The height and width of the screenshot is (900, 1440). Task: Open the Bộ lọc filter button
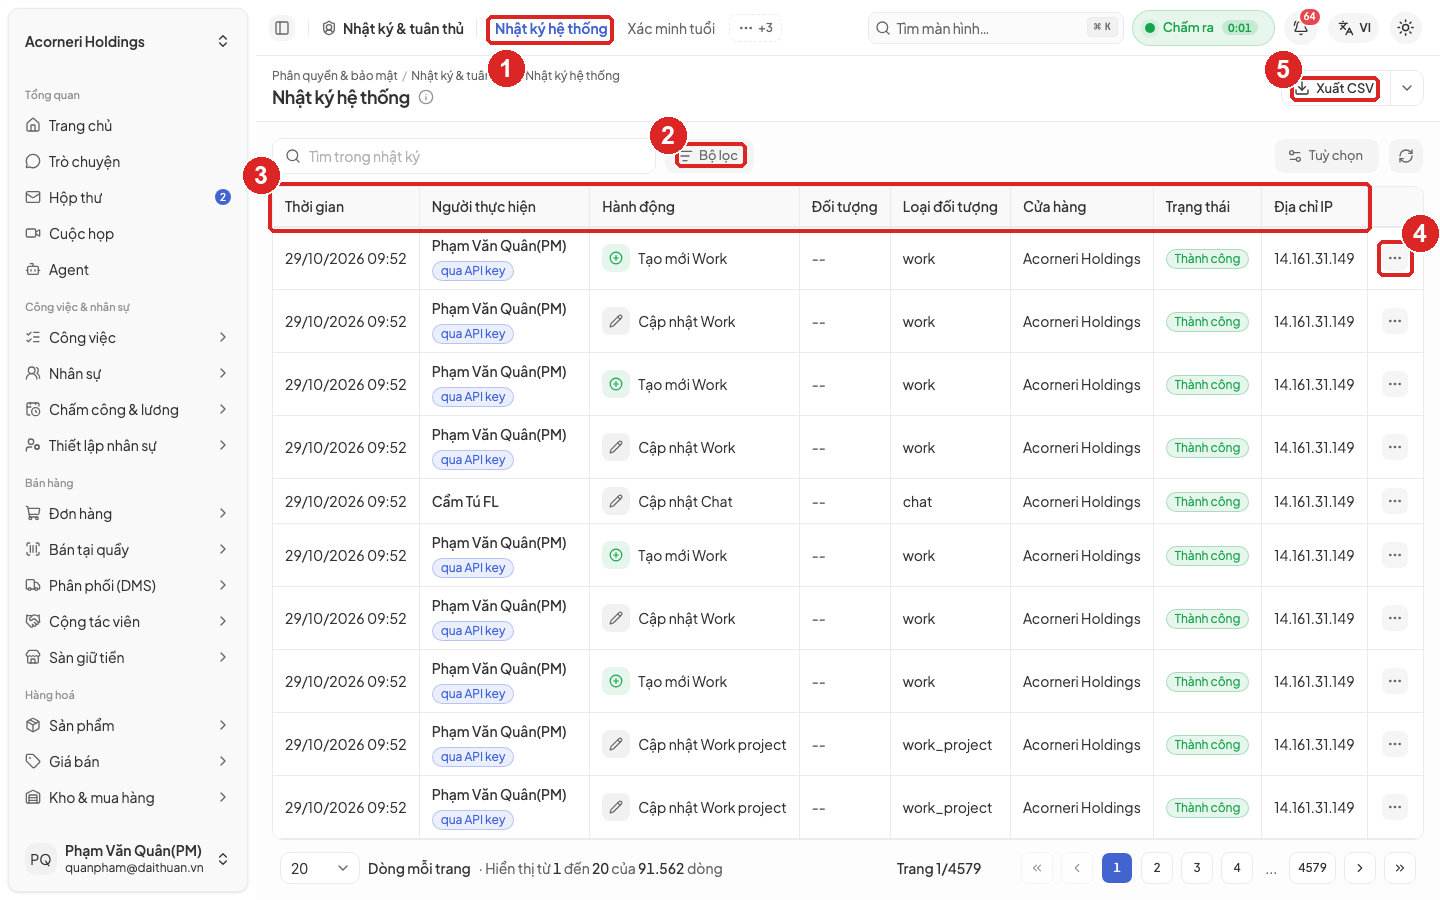710,156
